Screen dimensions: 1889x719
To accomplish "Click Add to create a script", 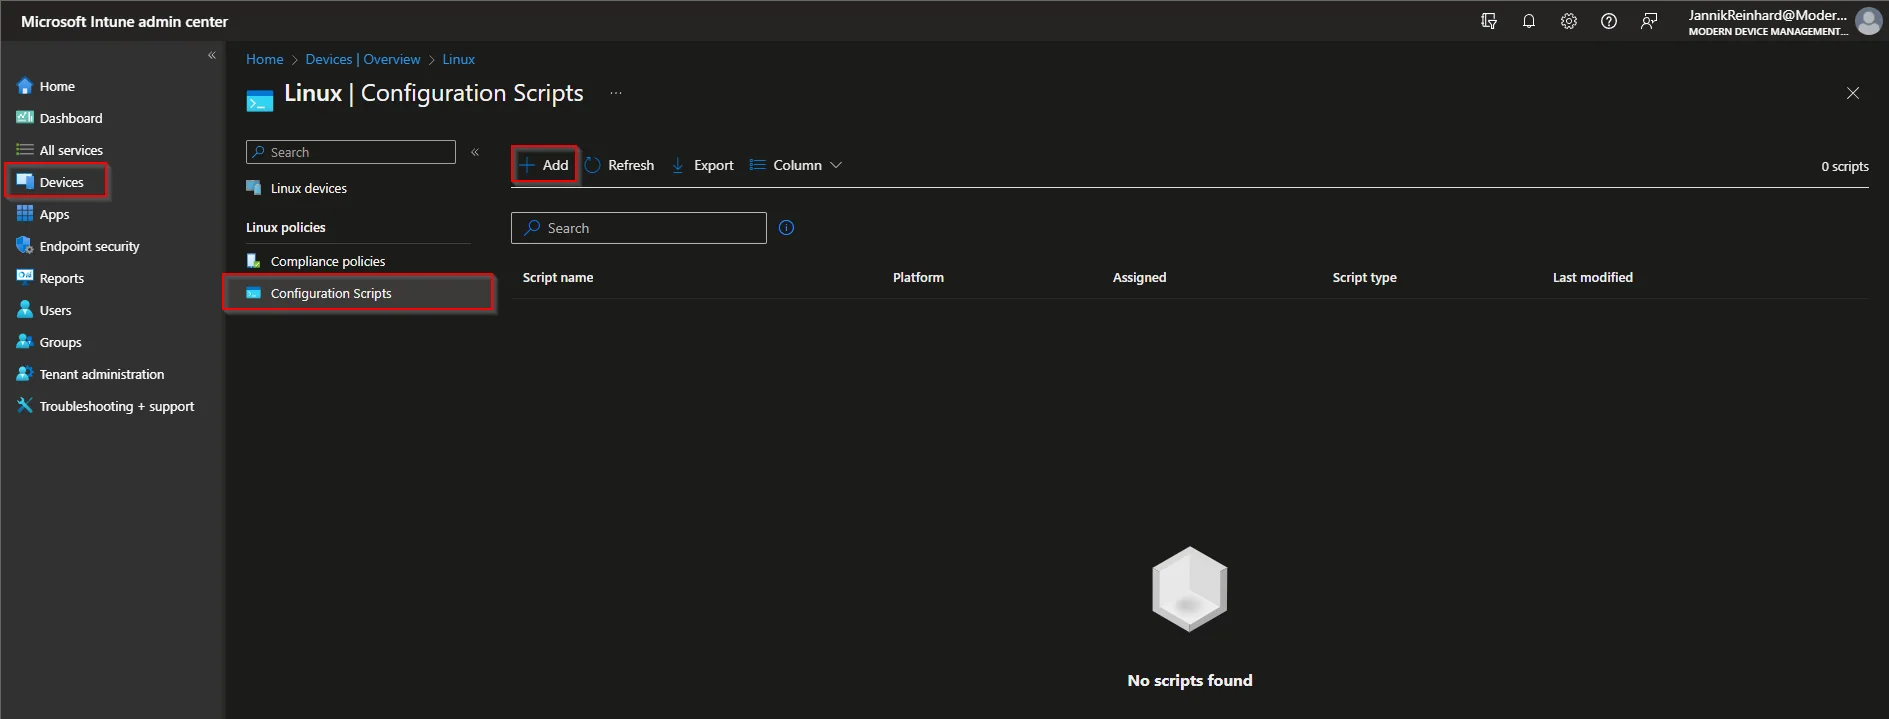I will click(544, 165).
